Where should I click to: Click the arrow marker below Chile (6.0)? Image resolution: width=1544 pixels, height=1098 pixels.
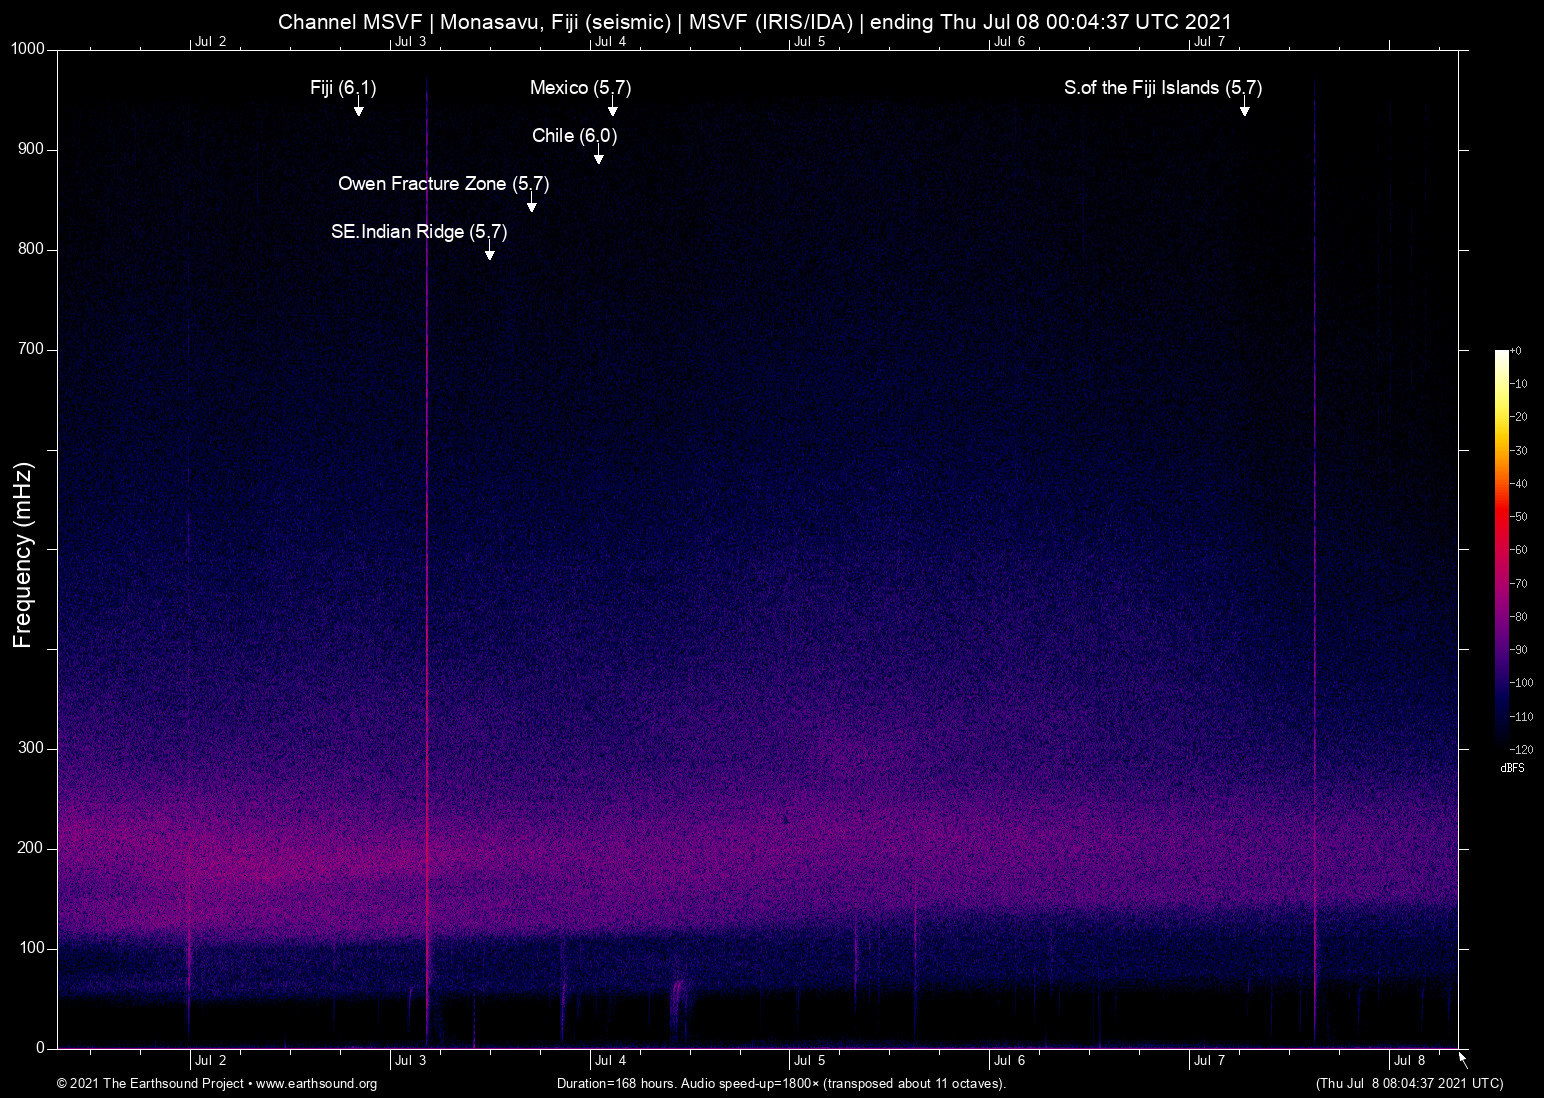[598, 156]
